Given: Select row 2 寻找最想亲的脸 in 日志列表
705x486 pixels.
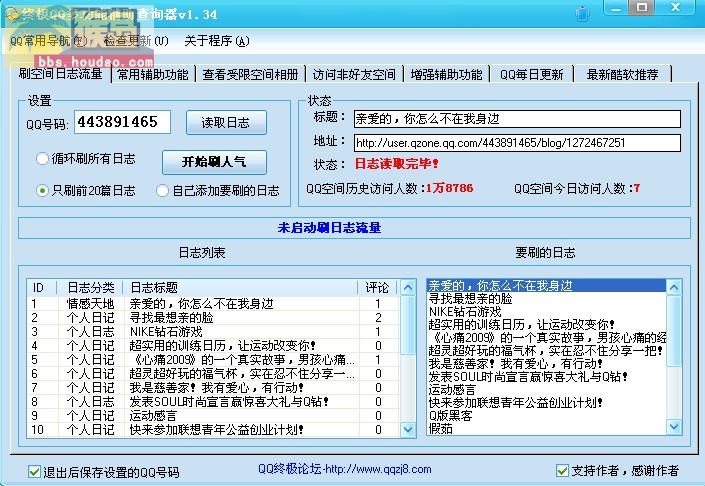Looking at the screenshot, I should click(x=214, y=317).
